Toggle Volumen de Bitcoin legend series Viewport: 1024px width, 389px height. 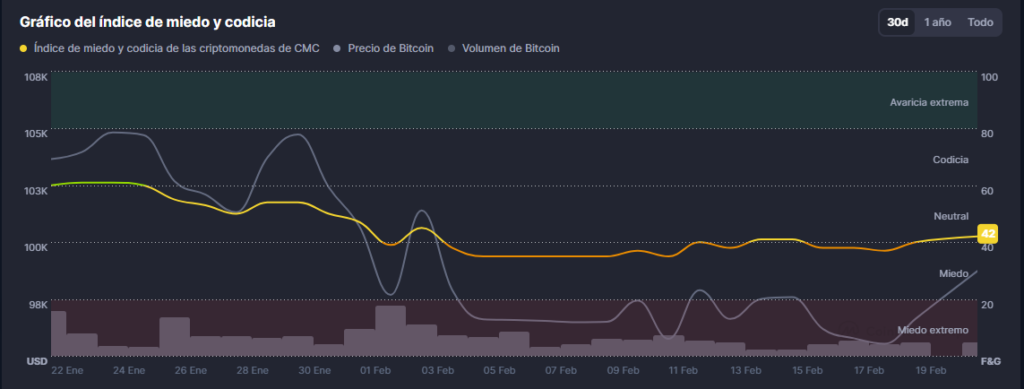[x=504, y=48]
